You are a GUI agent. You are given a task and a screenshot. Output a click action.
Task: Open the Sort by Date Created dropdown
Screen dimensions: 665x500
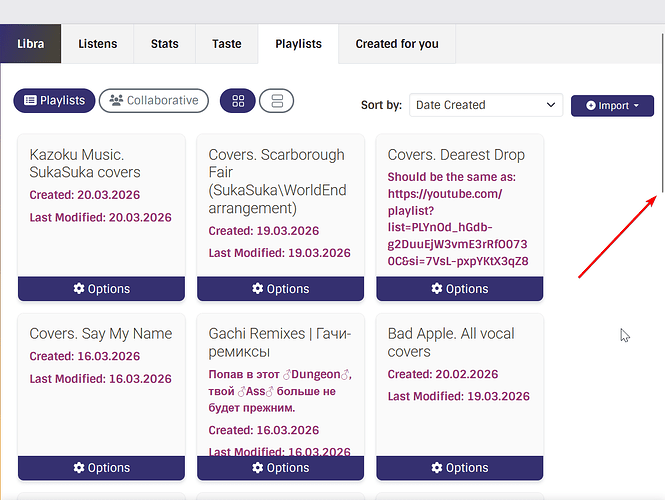click(486, 105)
